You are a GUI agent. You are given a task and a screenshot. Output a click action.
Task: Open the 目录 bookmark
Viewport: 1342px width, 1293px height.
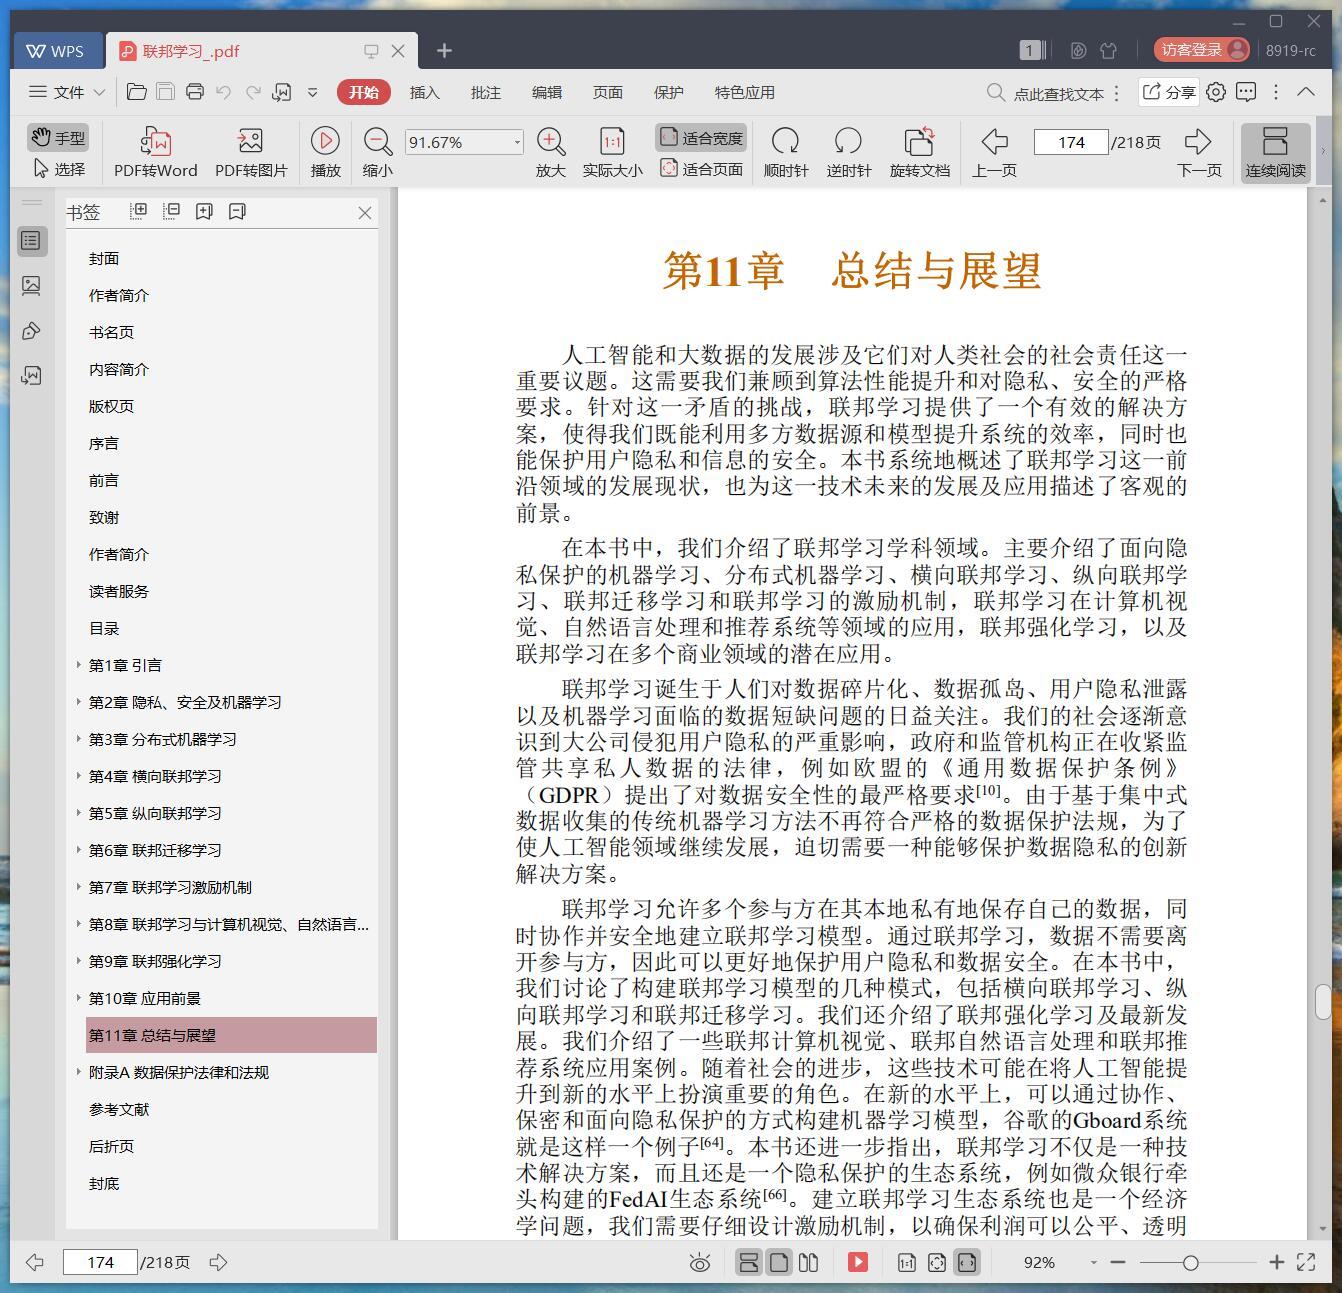coord(104,628)
